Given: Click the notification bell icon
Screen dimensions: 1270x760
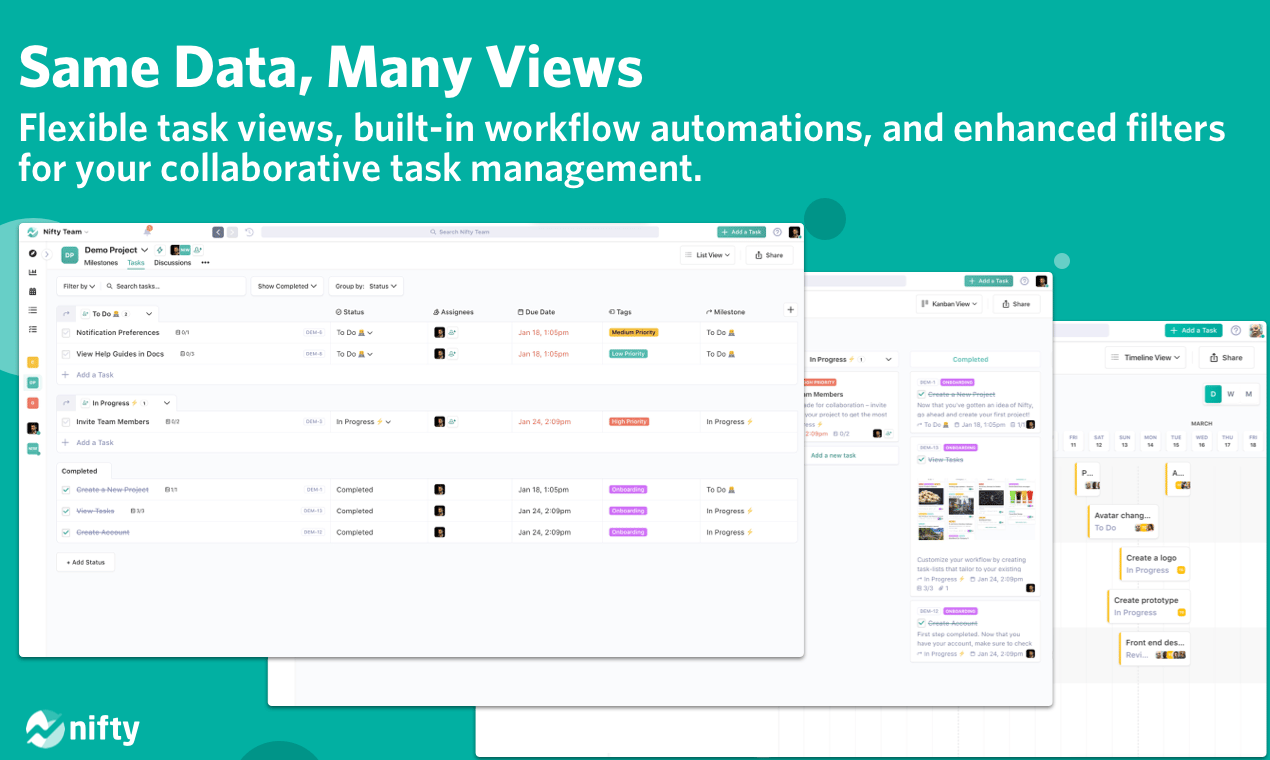Looking at the screenshot, I should coord(148,231).
